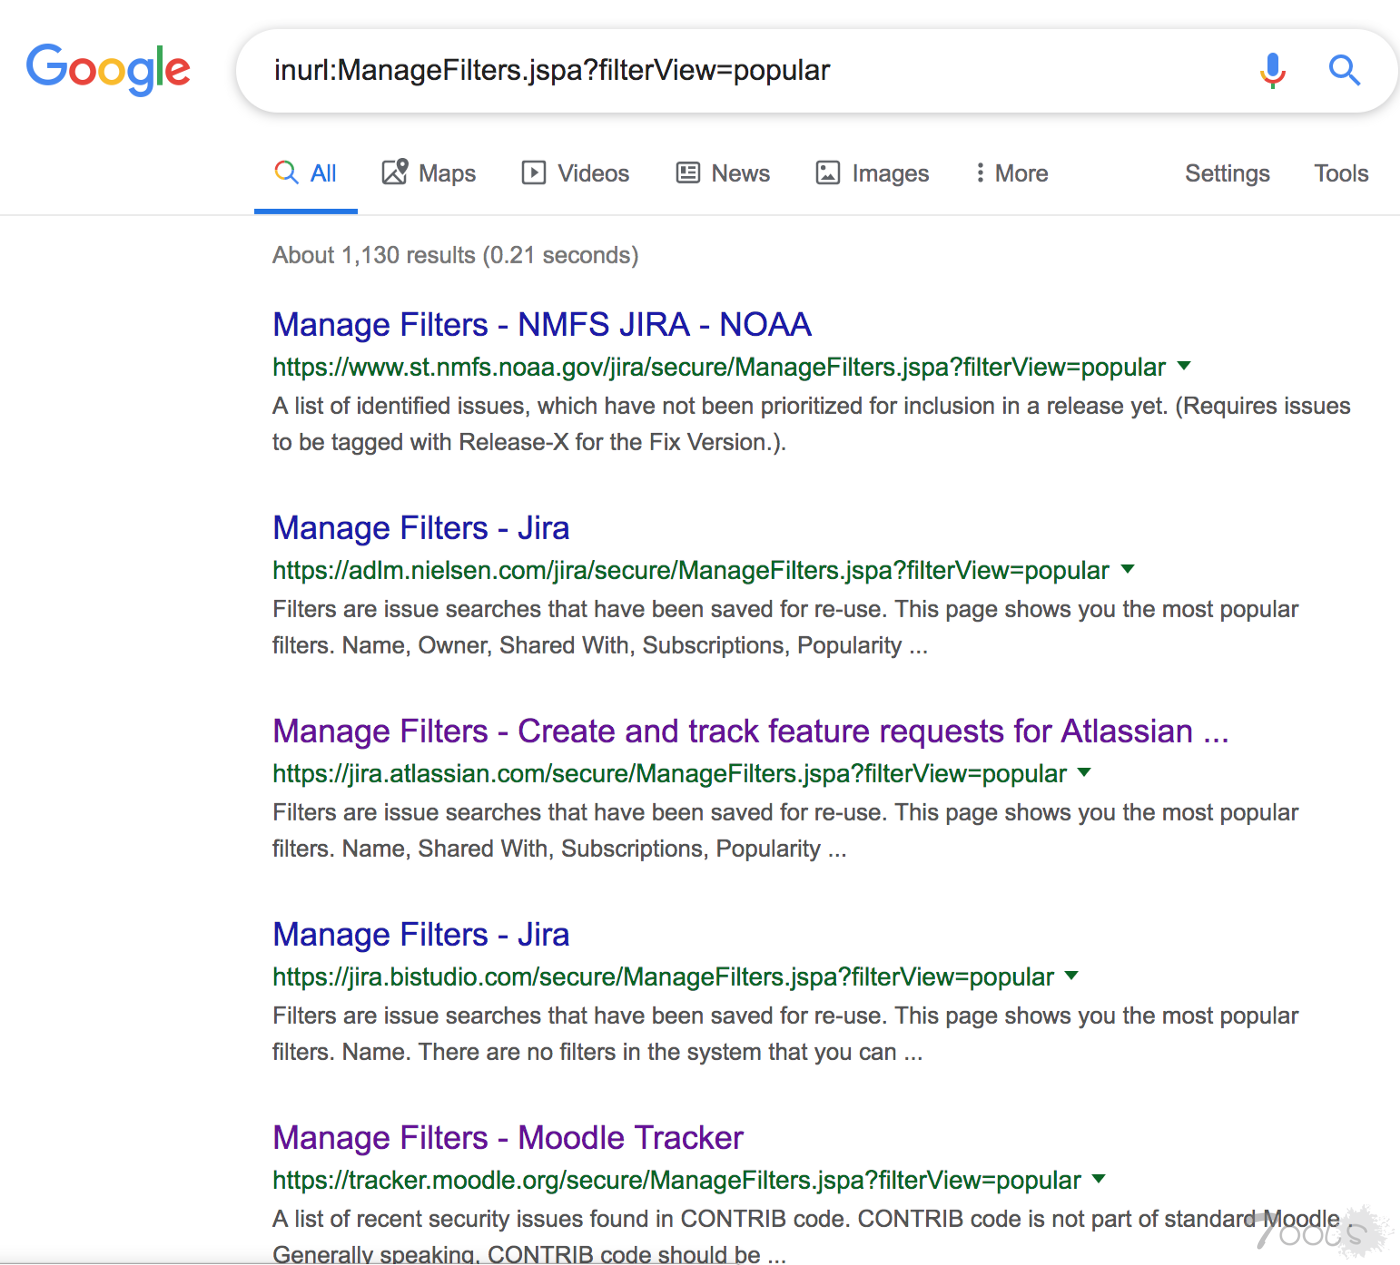Image resolution: width=1400 pixels, height=1265 pixels.
Task: Click the blue magnifying glass search icon
Action: (x=1343, y=70)
